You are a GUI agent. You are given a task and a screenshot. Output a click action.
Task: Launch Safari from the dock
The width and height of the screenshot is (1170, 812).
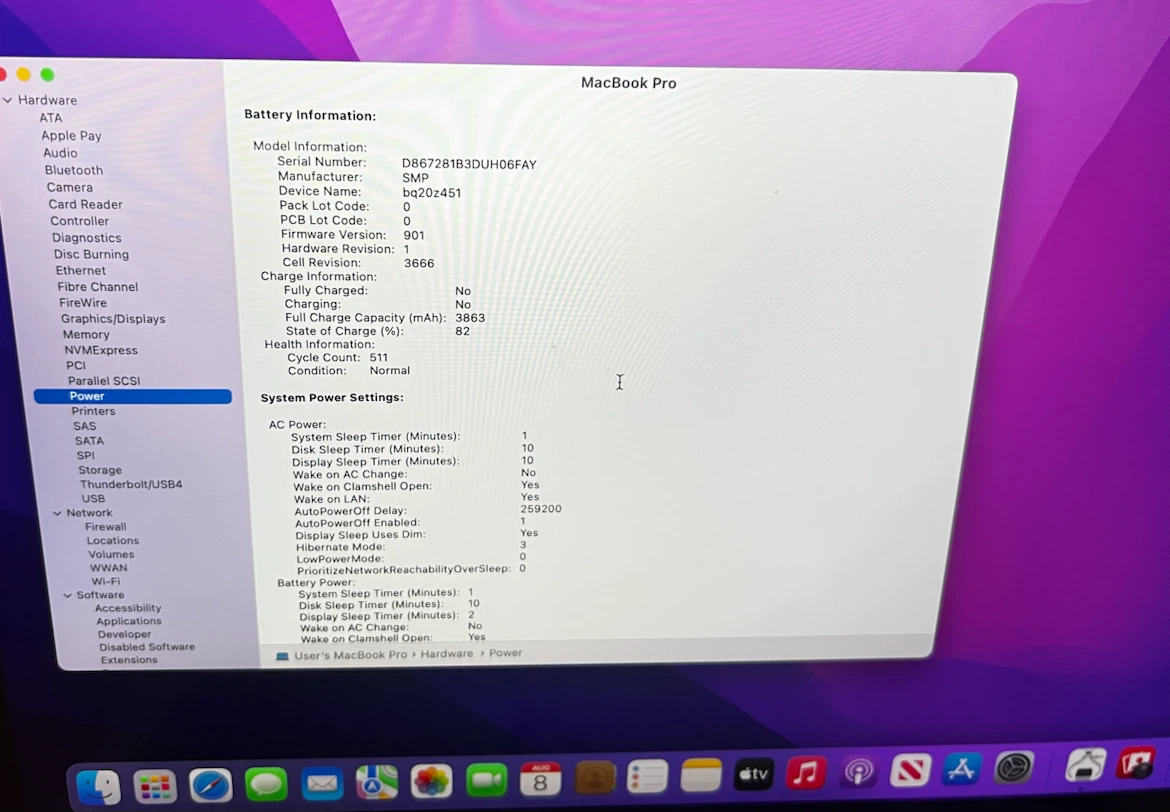210,785
